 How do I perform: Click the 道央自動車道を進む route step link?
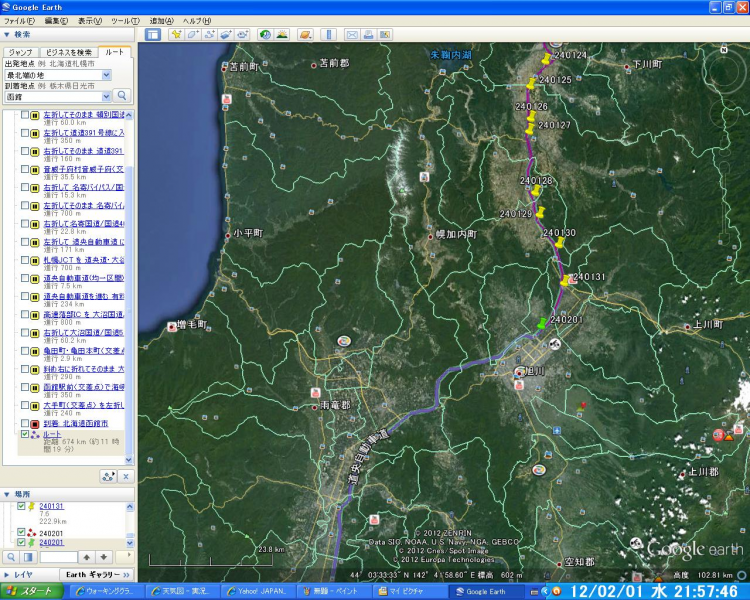tap(84, 296)
